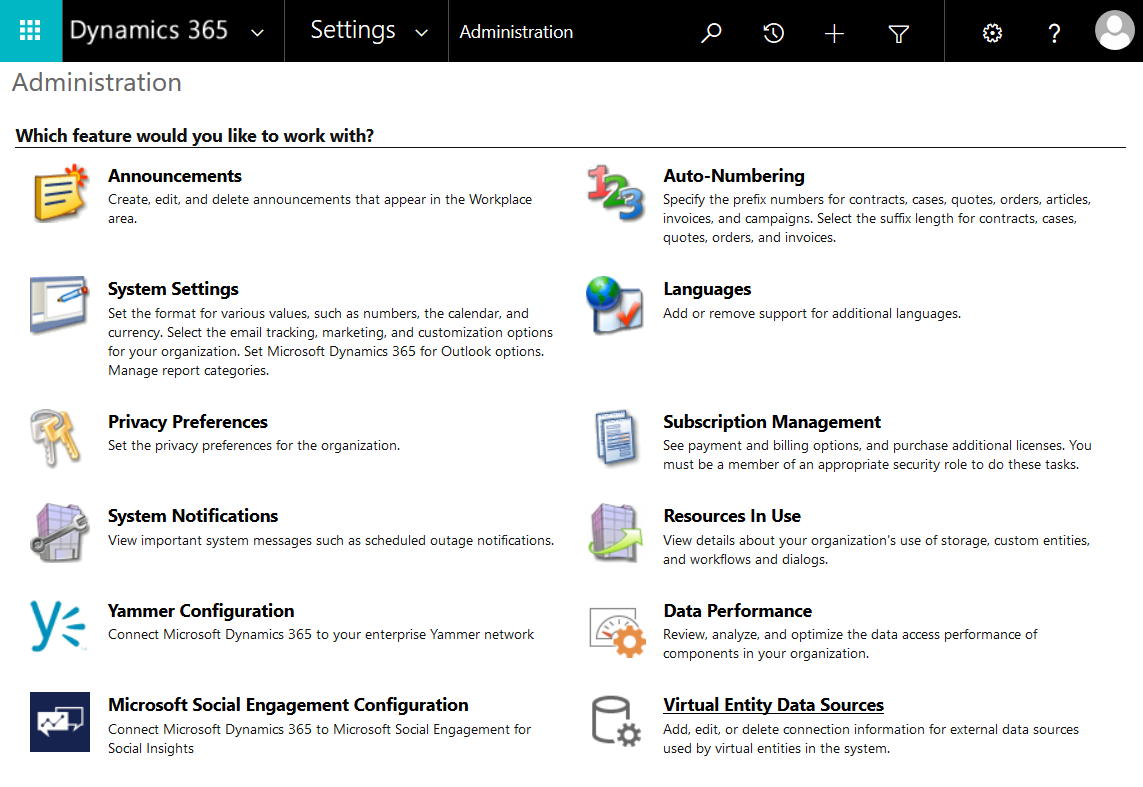The width and height of the screenshot is (1143, 787).
Task: Click 'View important system messages' description text
Action: point(331,540)
